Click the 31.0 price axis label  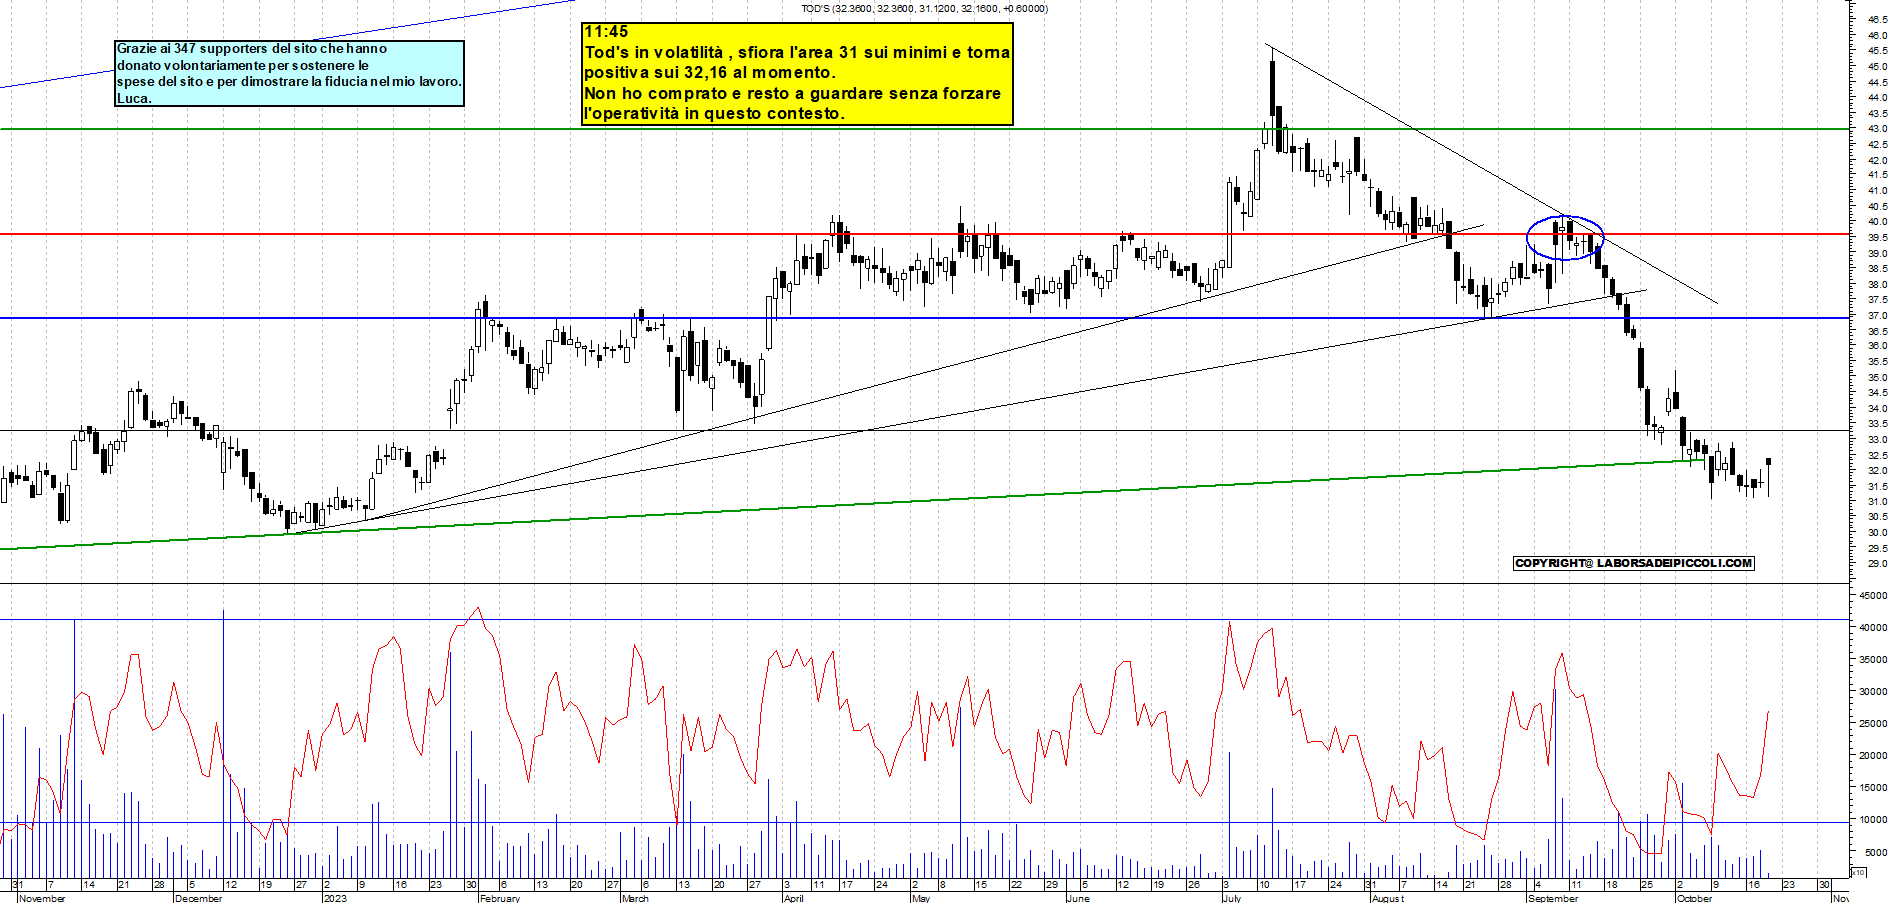pos(1877,501)
